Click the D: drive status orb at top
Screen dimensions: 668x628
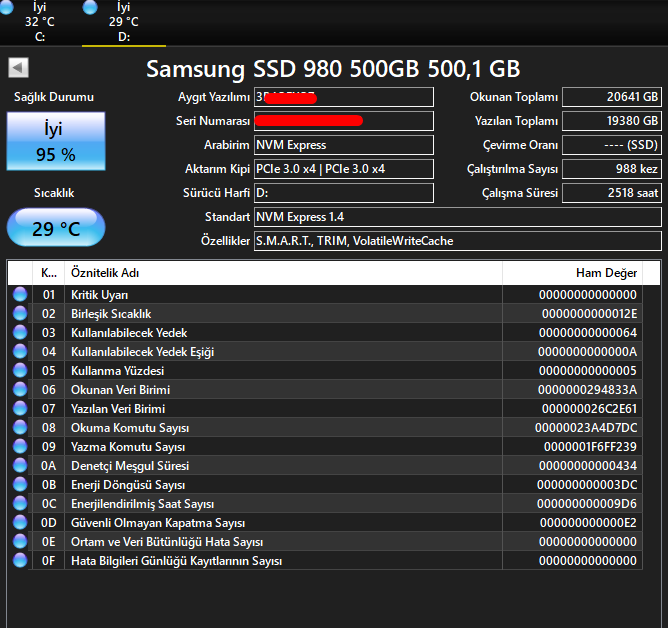90,7
